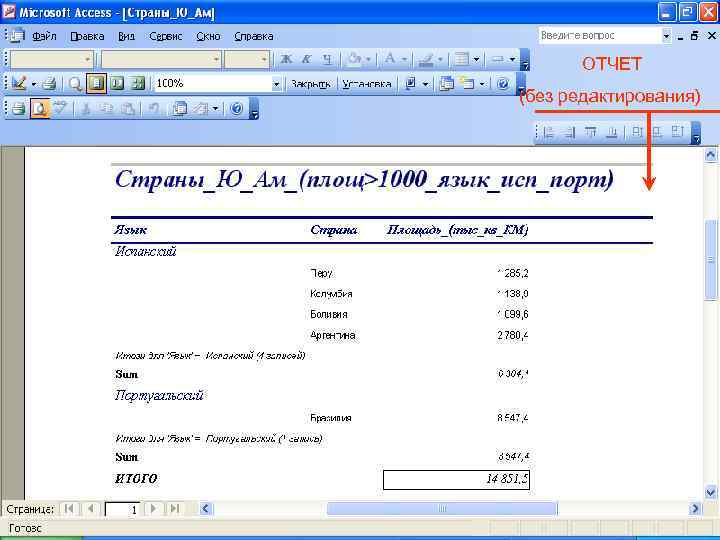Click the Zoom magnifier icon
The image size is (720, 540).
point(75,84)
